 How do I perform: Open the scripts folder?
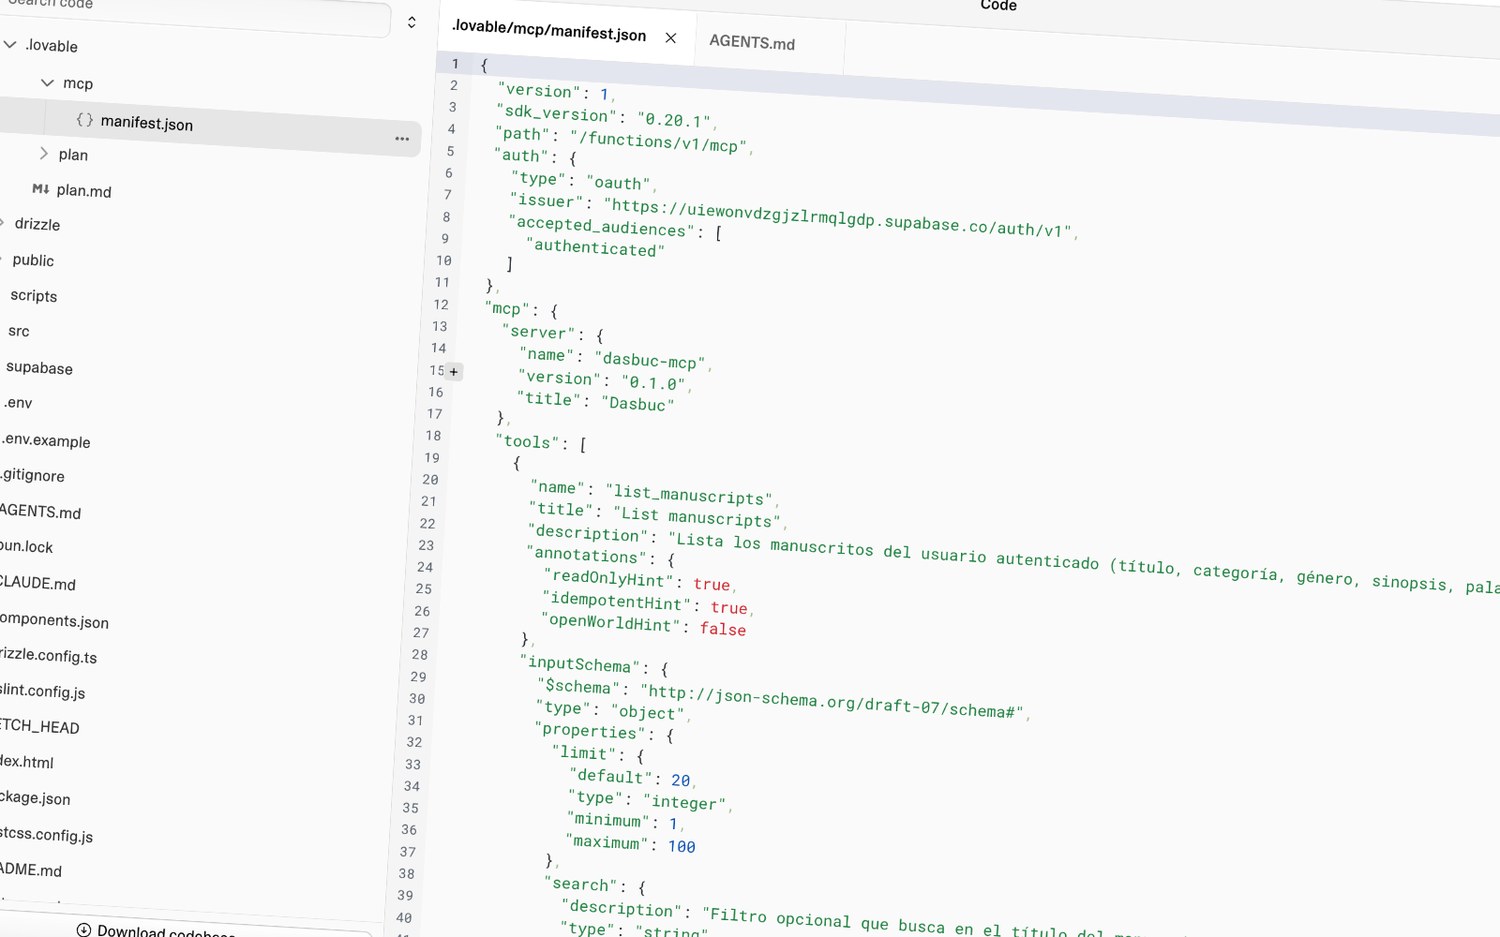(34, 296)
